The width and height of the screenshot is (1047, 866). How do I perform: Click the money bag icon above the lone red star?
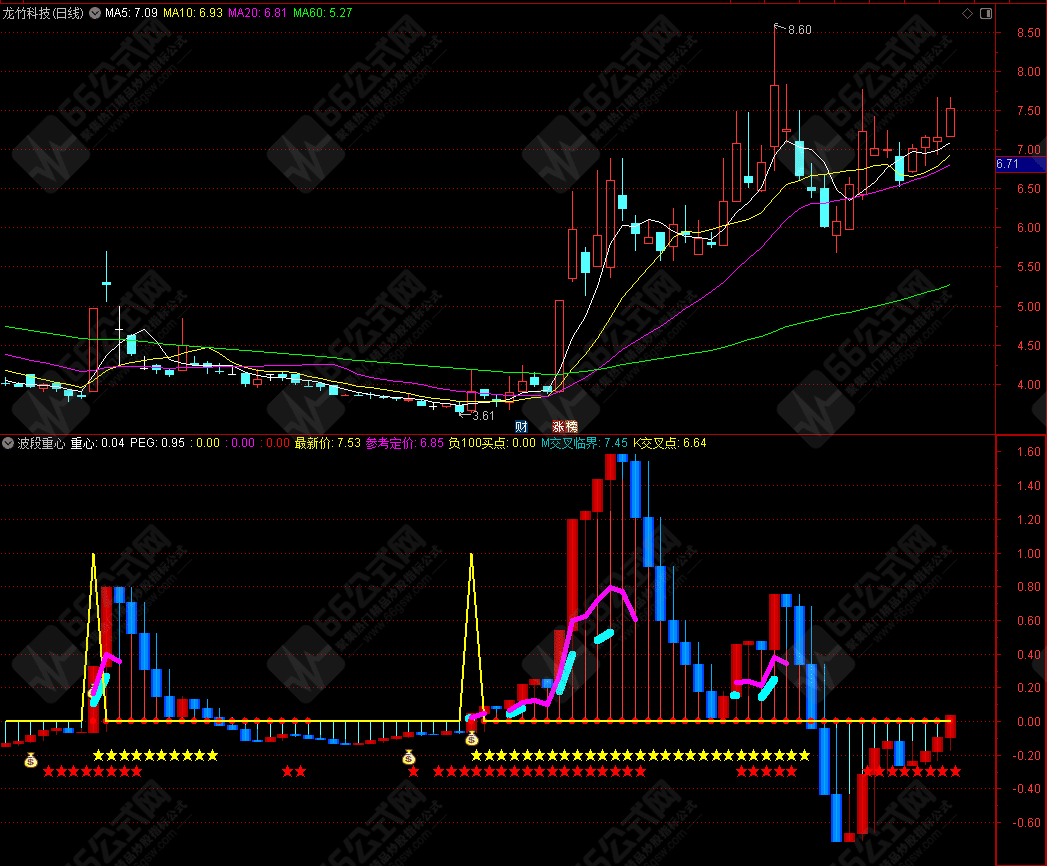(x=409, y=757)
